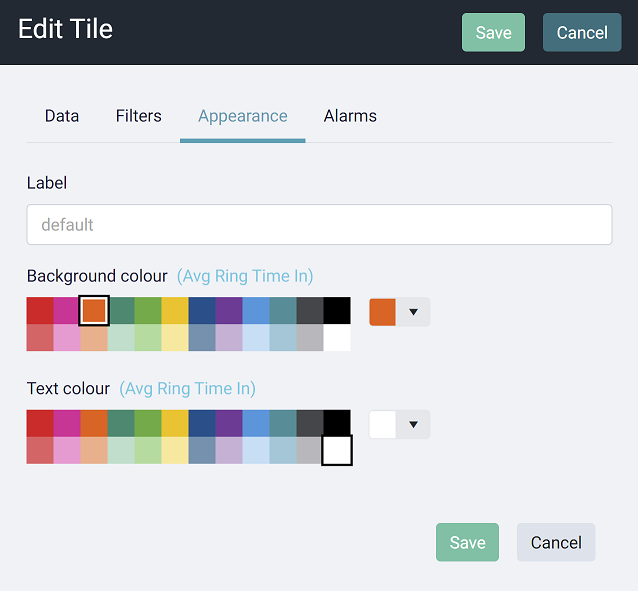
Task: Choose the magenta text colour swatch
Action: (x=67, y=423)
